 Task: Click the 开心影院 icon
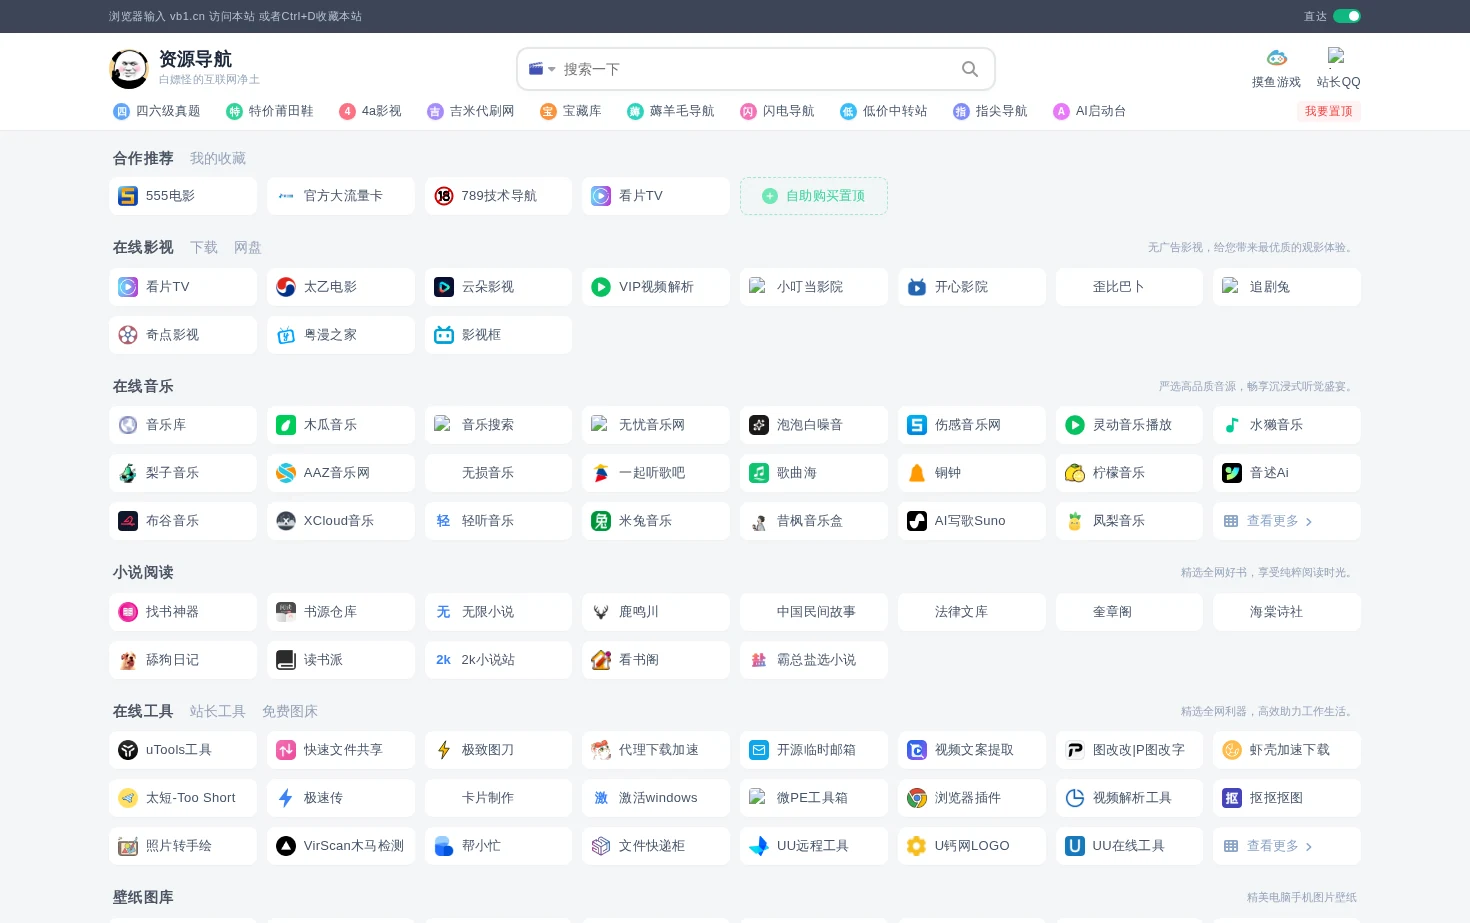pyautogui.click(x=917, y=287)
